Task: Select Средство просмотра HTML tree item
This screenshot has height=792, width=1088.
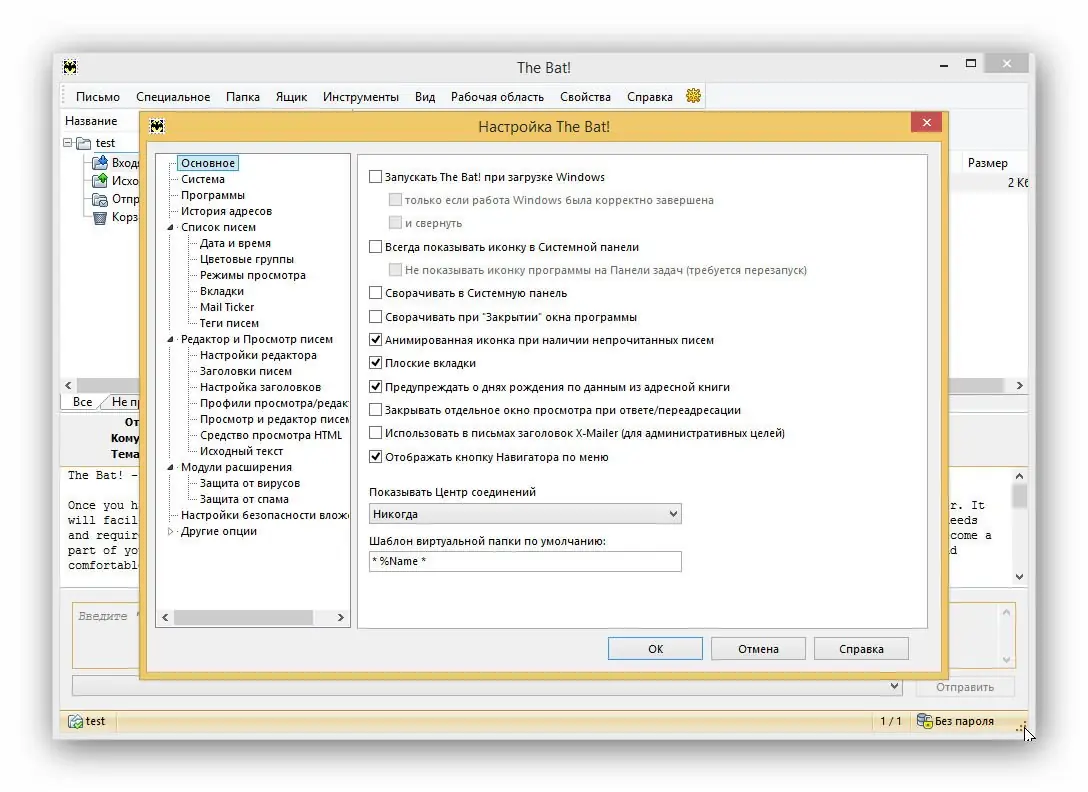Action: 271,435
